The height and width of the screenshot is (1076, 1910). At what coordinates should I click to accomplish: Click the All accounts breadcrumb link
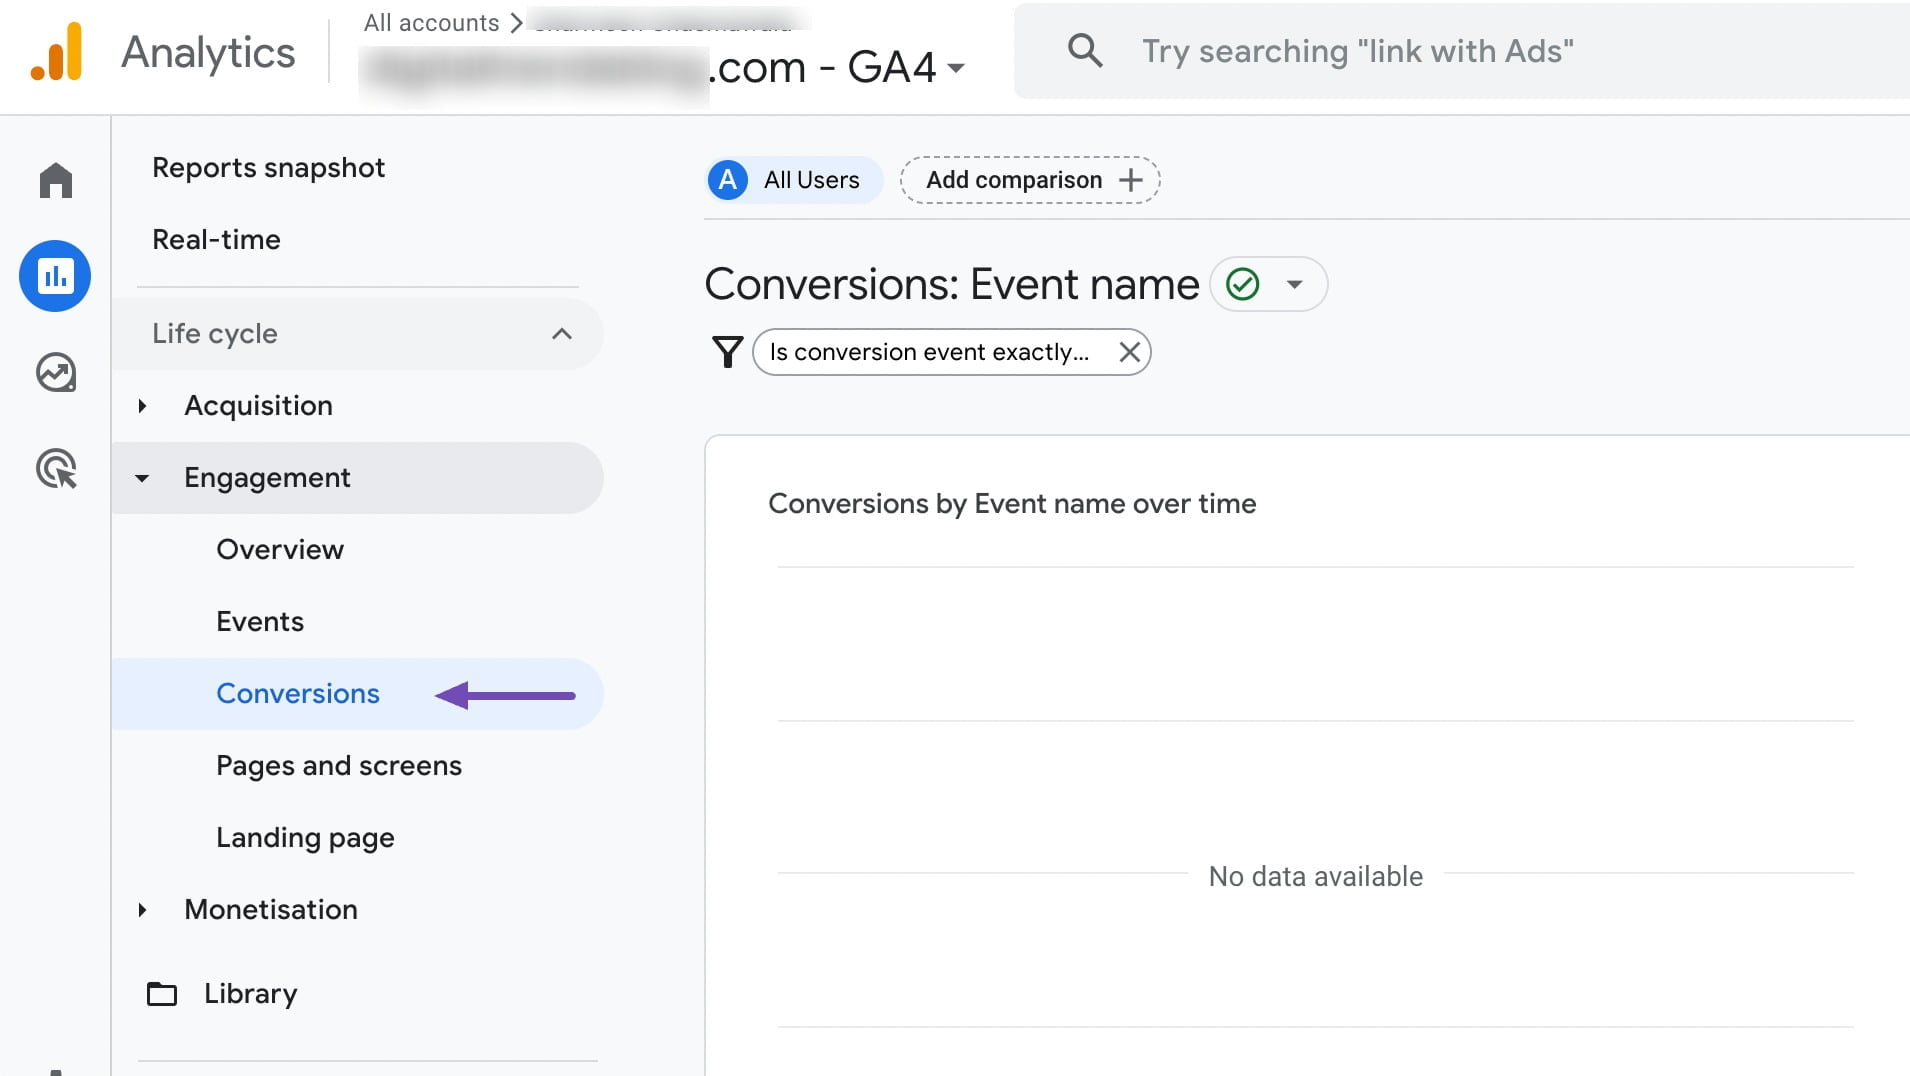[431, 22]
